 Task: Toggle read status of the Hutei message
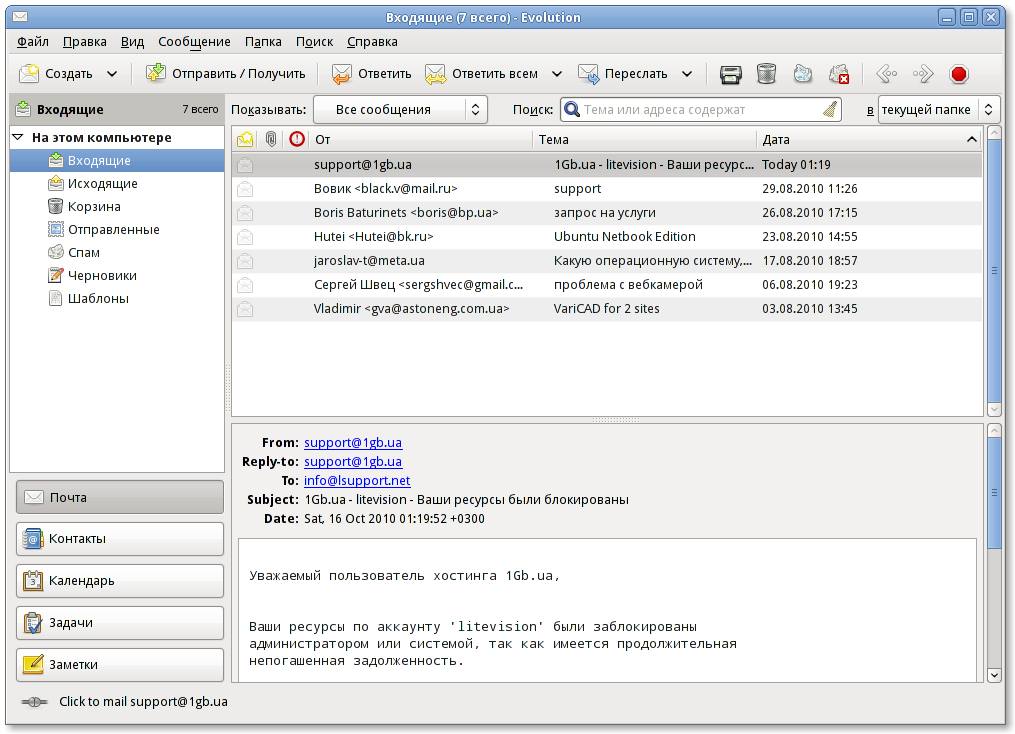tap(245, 237)
